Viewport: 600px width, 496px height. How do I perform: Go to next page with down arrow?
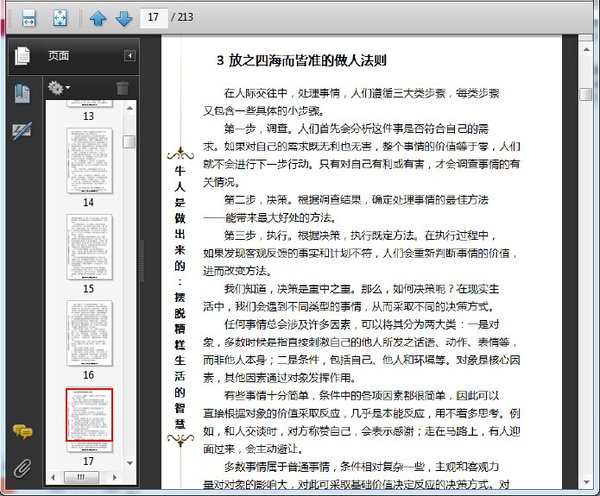coord(124,18)
